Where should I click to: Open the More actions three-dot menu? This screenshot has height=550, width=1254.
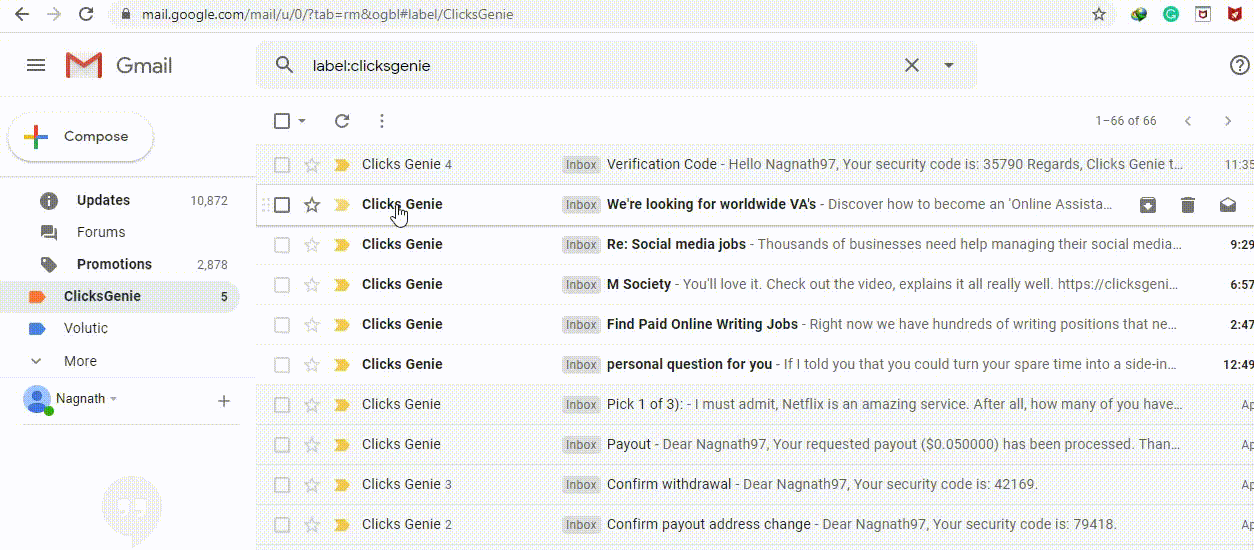click(382, 121)
